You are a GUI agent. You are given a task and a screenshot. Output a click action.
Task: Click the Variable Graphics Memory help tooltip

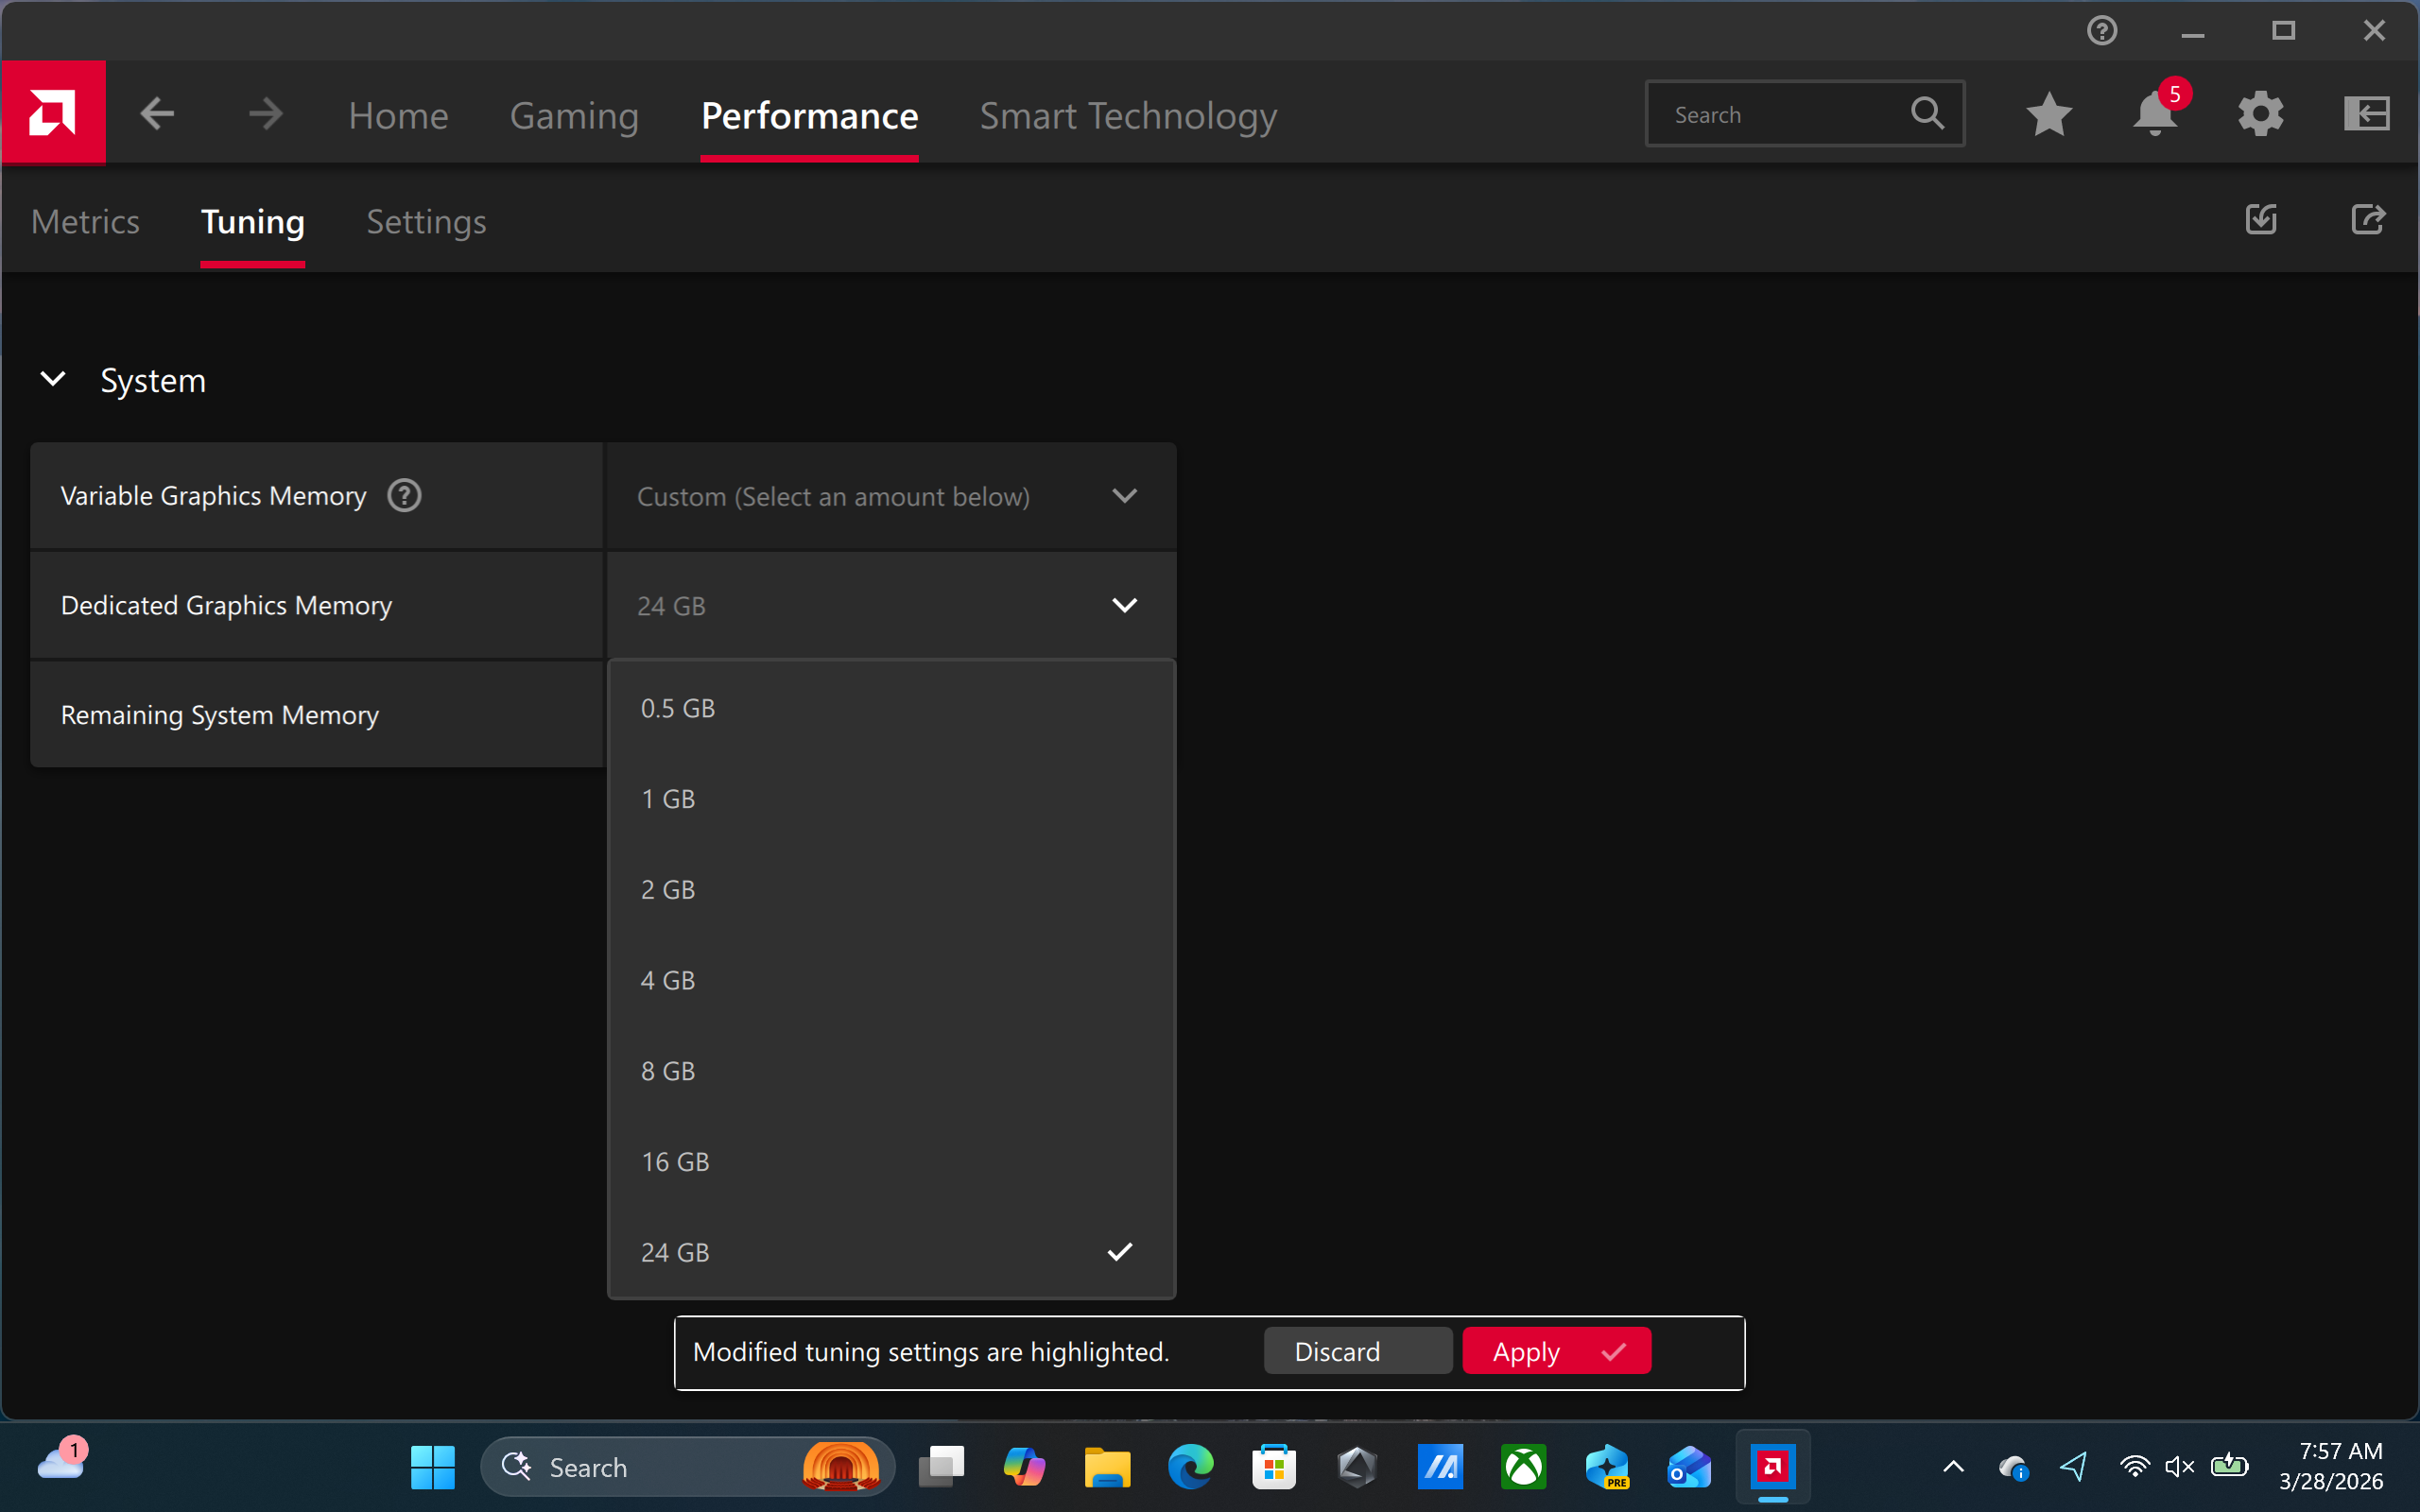pyautogui.click(x=404, y=495)
